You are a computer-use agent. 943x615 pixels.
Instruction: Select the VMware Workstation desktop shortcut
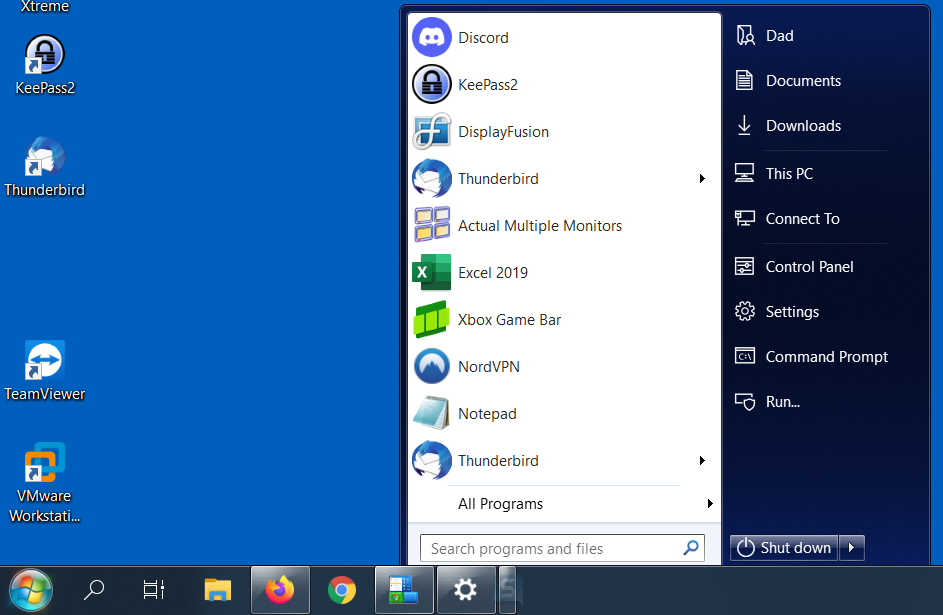point(45,483)
